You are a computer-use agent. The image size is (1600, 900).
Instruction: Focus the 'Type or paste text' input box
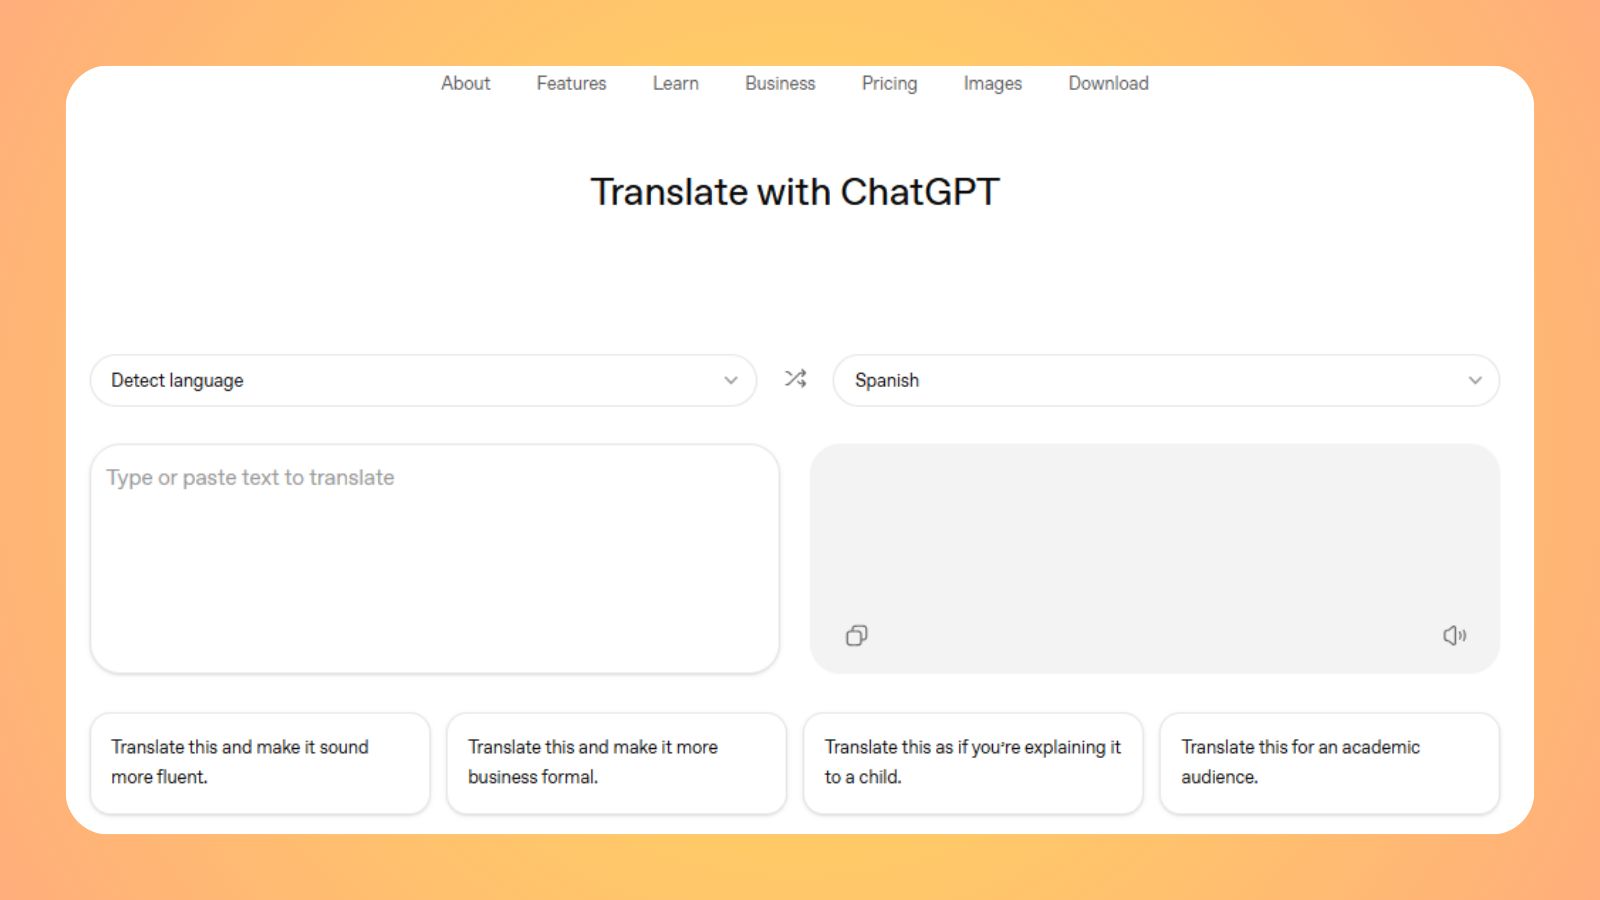pyautogui.click(x=434, y=558)
